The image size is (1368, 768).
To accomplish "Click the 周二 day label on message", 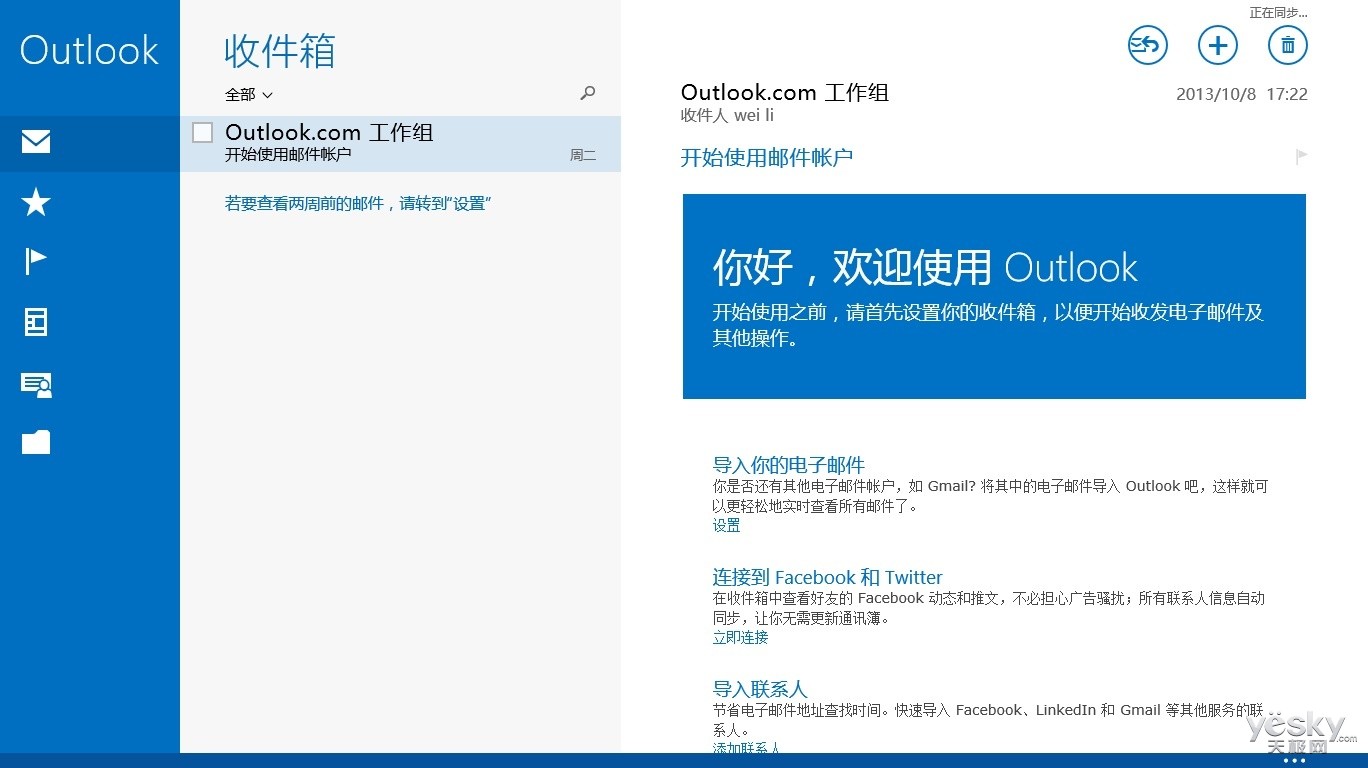I will pos(583,155).
